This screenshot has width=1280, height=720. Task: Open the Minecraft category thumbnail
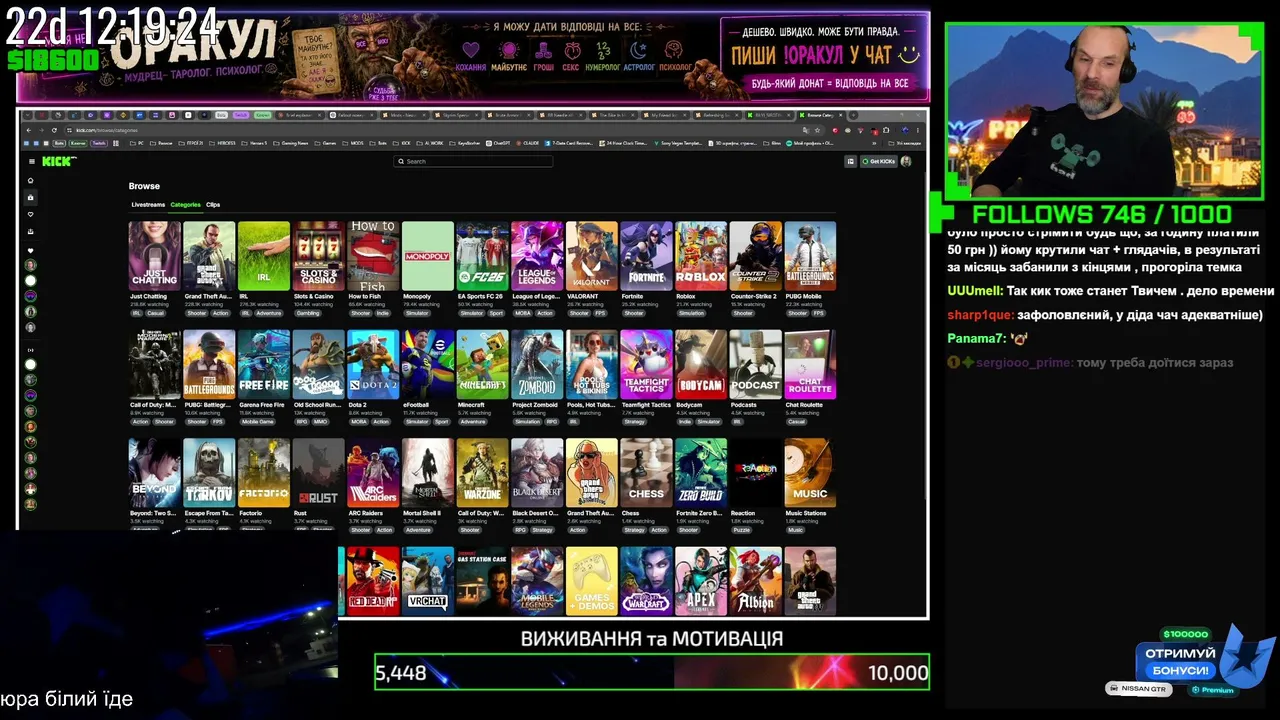click(482, 365)
